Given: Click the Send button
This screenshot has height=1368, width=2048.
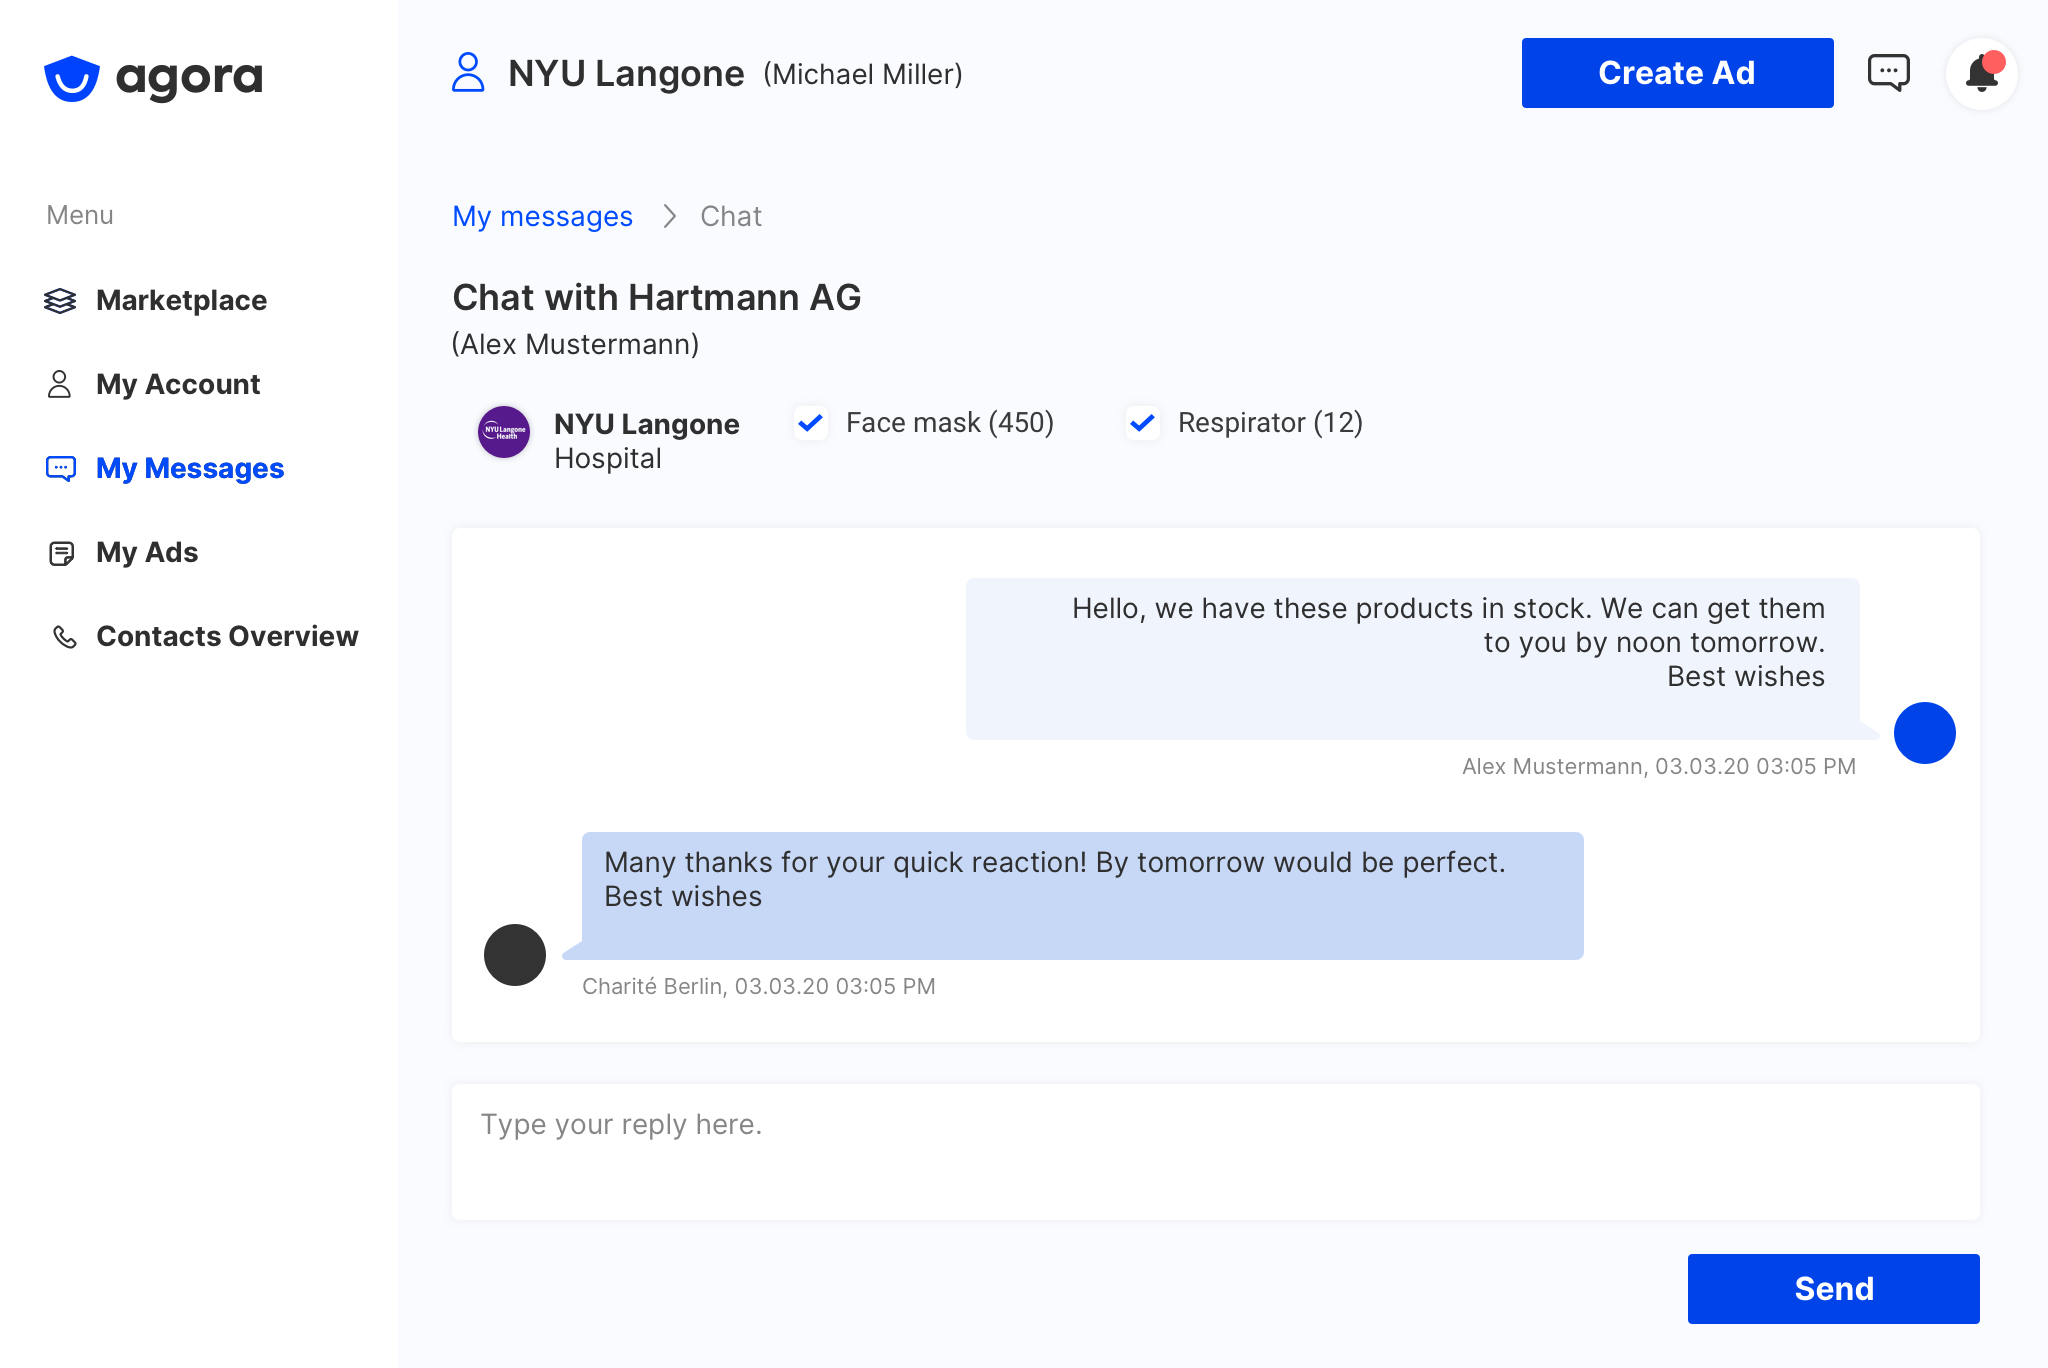Looking at the screenshot, I should 1833,1288.
